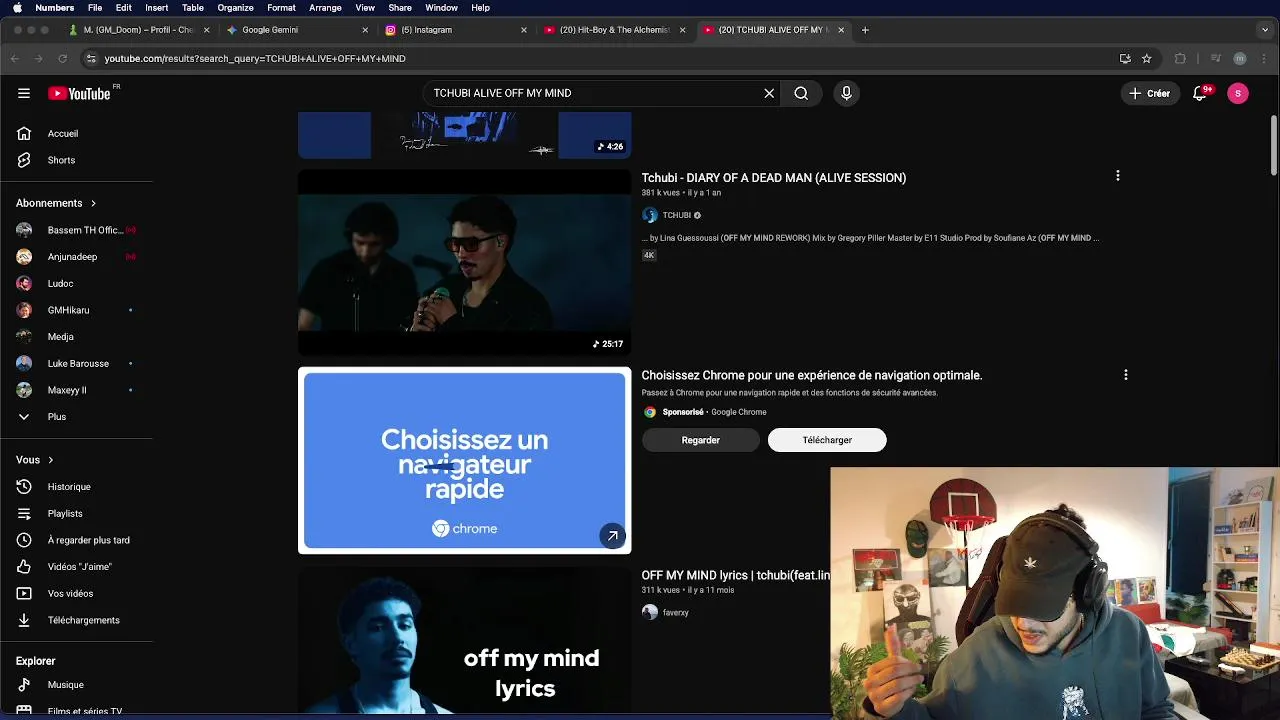Click the Chrome address bar URL
The width and height of the screenshot is (1280, 720).
click(255, 58)
